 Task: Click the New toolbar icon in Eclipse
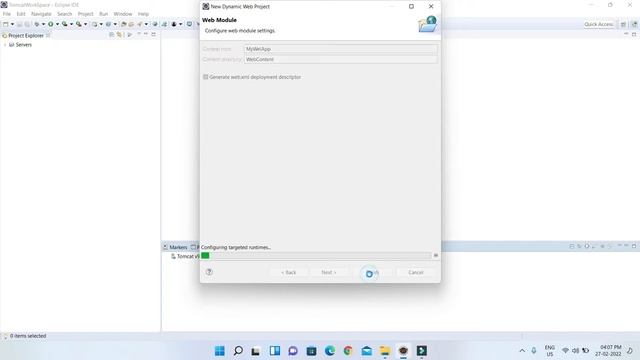point(5,24)
